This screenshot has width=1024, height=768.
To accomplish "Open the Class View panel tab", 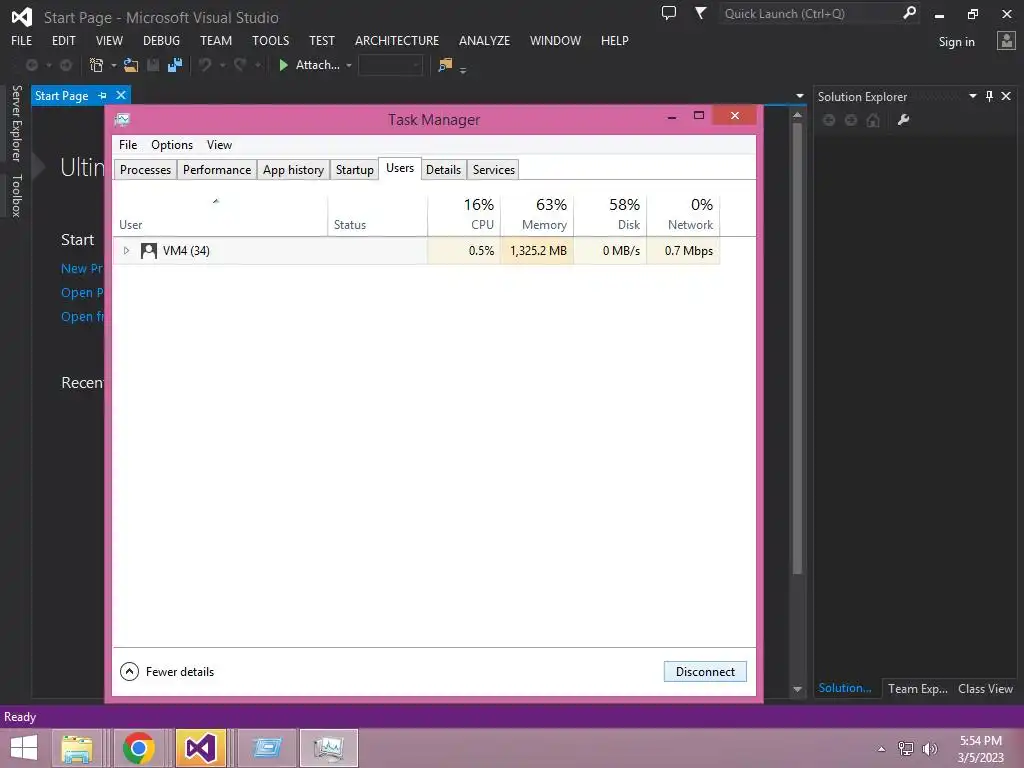I will [985, 688].
